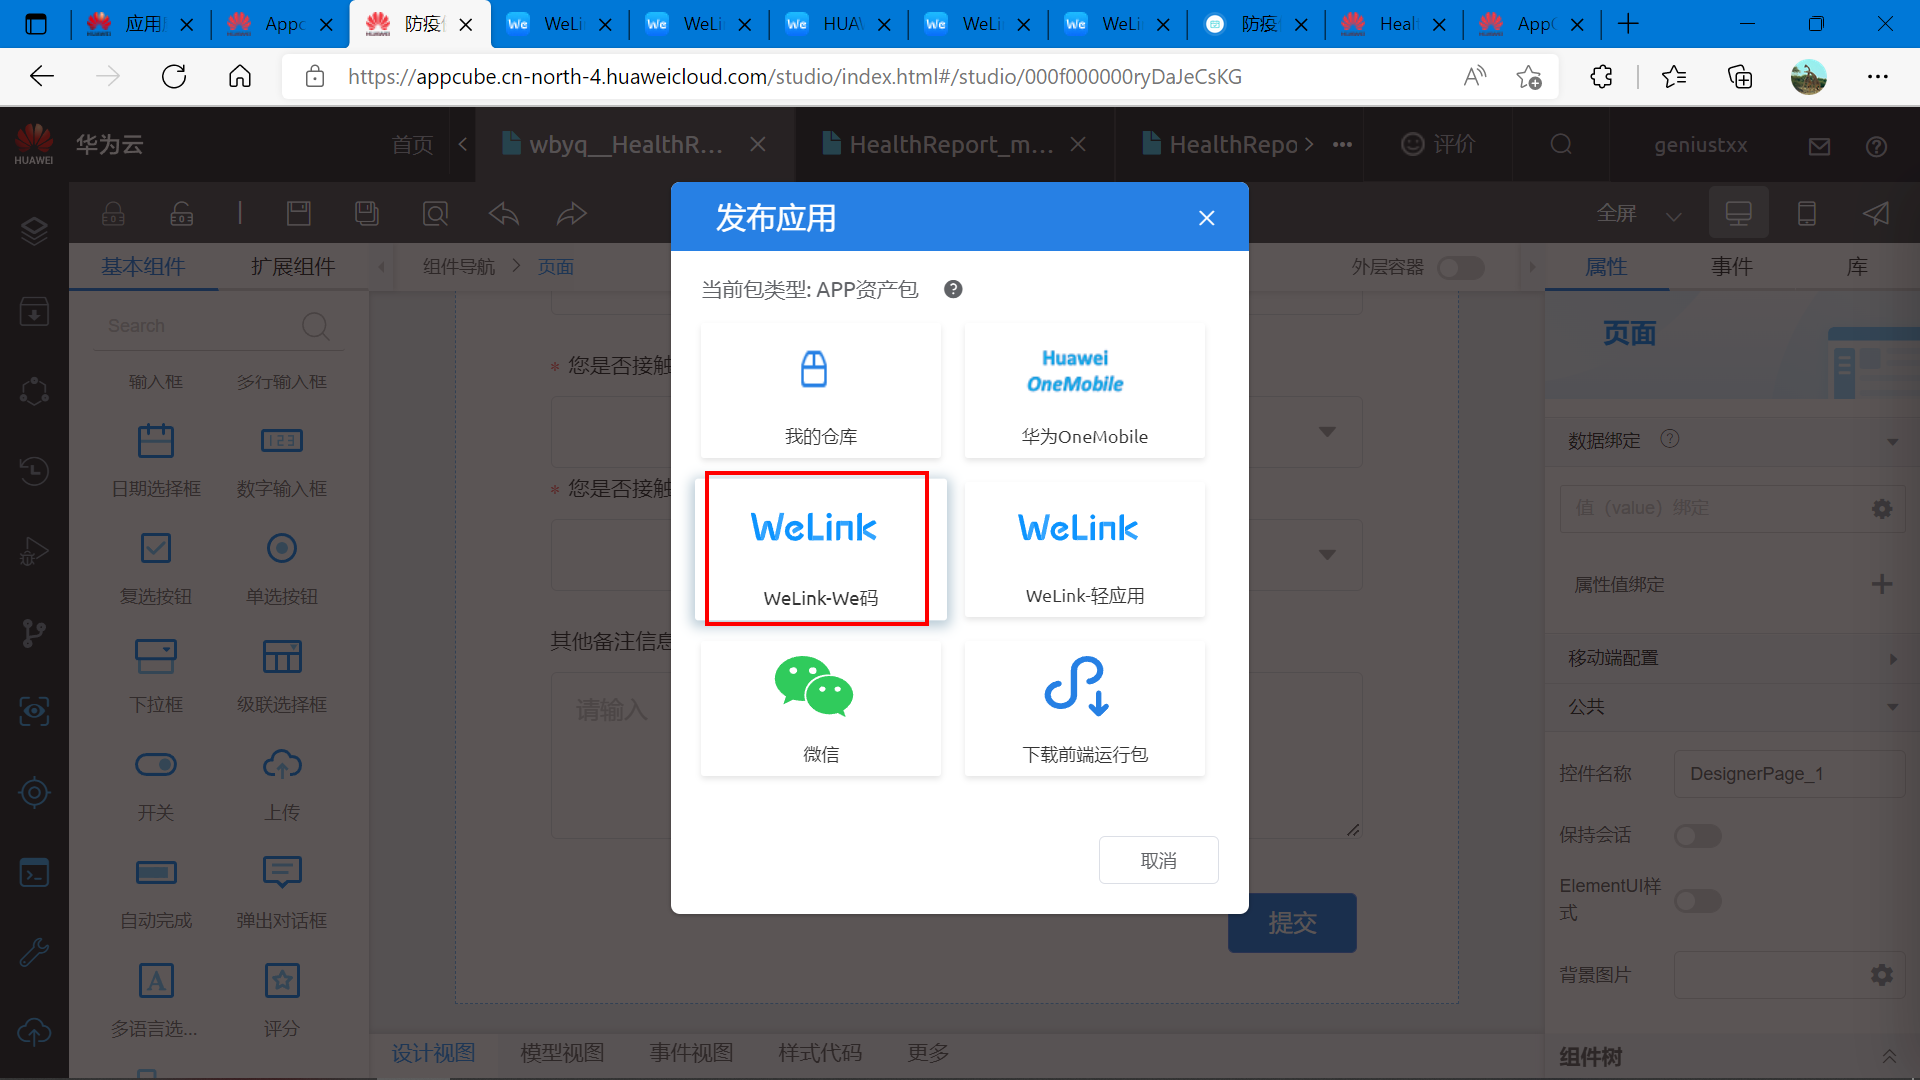Toggle the 保持会话 switch
1920x1080 pixels.
click(x=1697, y=835)
